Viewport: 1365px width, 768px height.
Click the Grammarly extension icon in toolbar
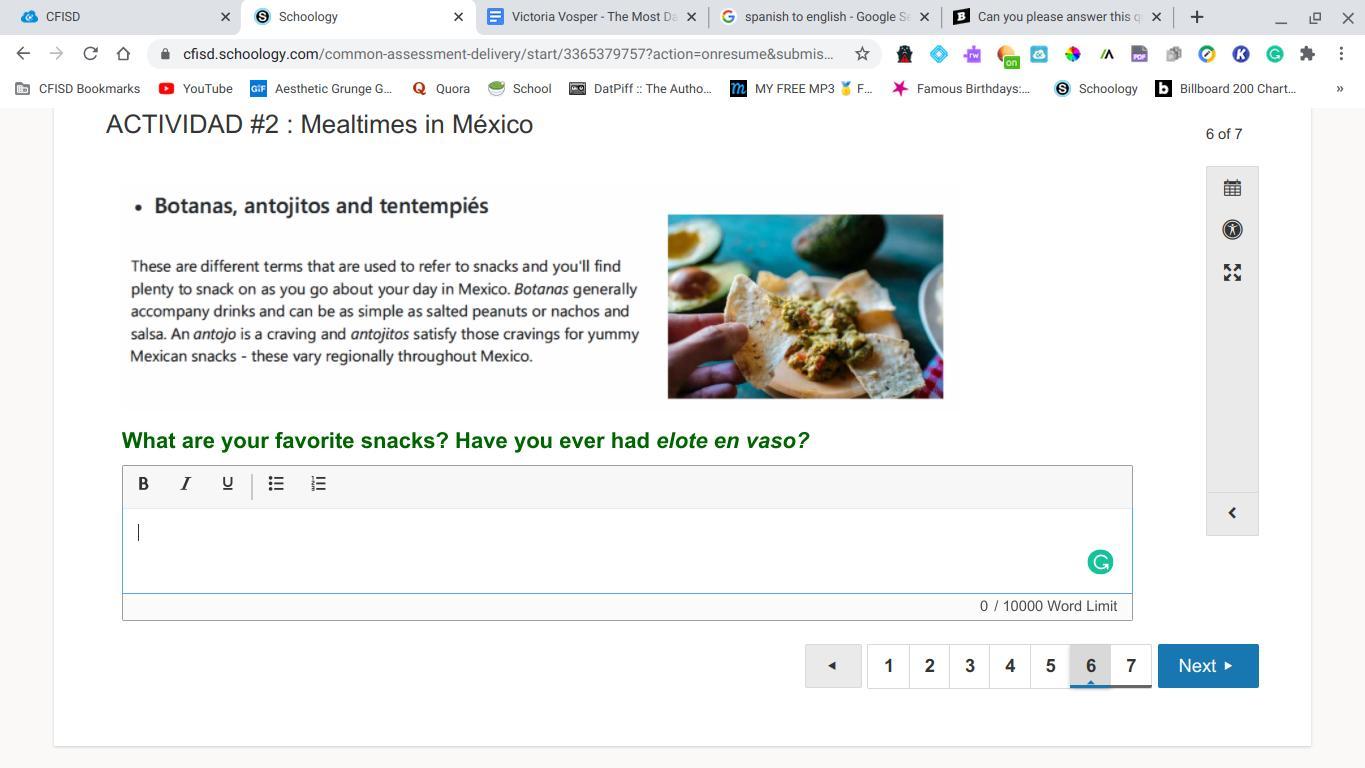1274,54
